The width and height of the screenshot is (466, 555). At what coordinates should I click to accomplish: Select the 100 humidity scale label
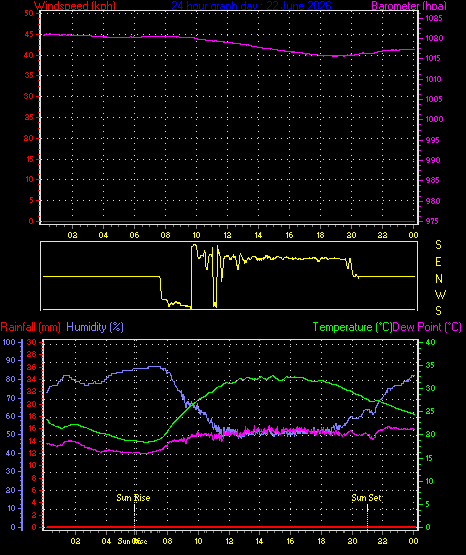pyautogui.click(x=9, y=342)
